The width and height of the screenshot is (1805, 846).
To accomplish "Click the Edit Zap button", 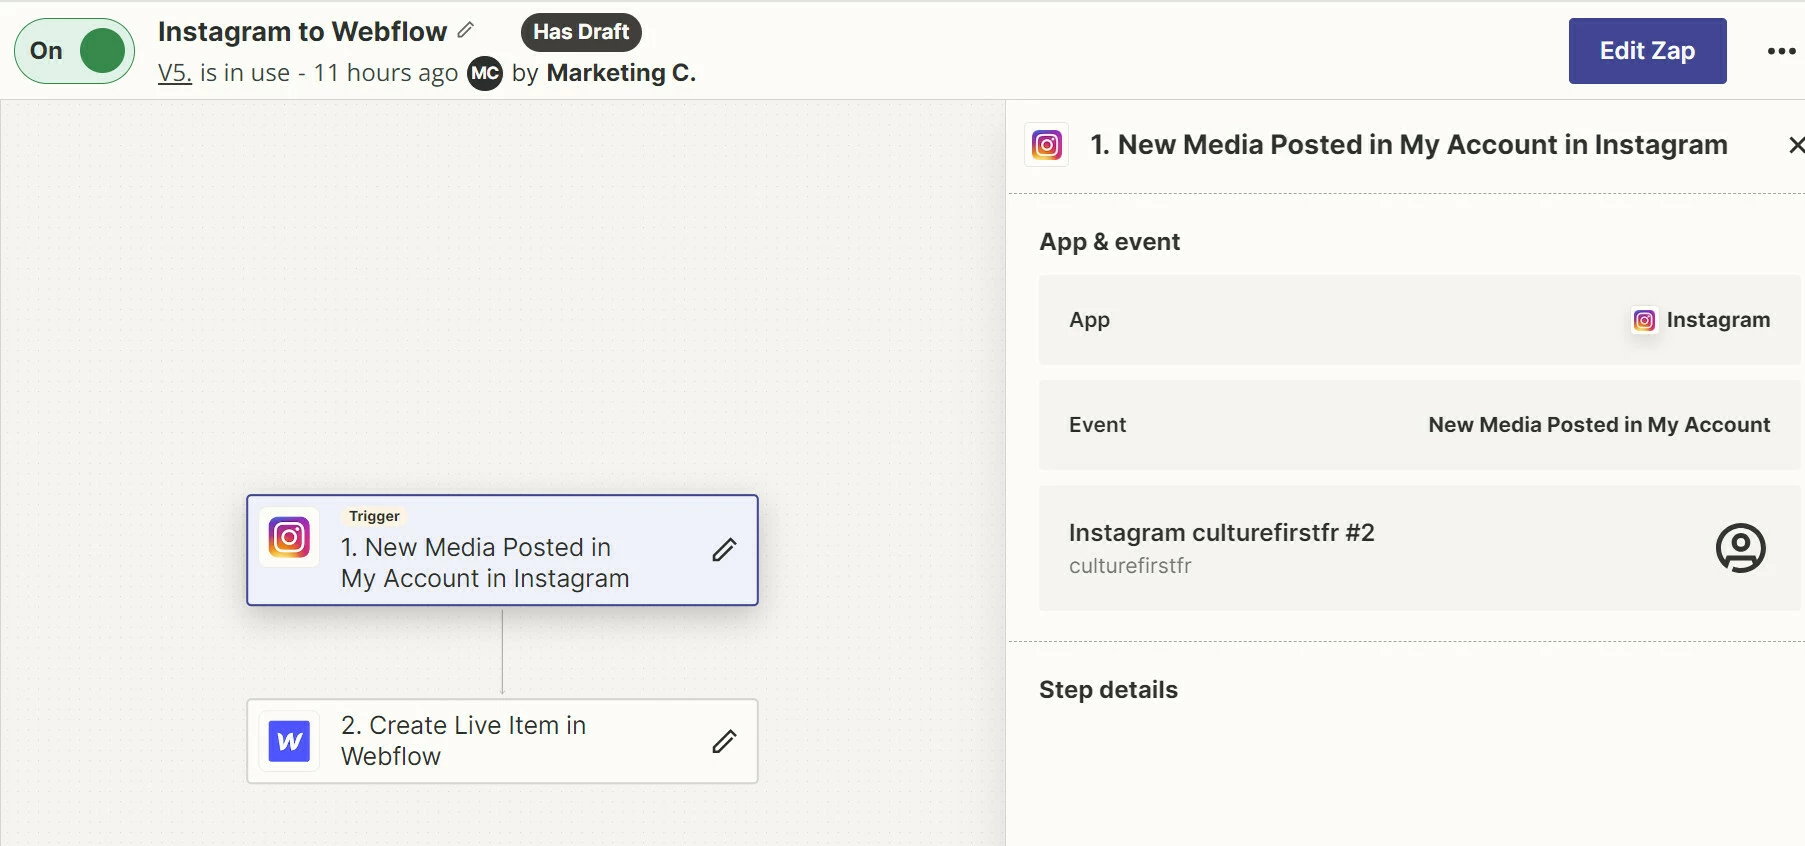I will pyautogui.click(x=1647, y=51).
